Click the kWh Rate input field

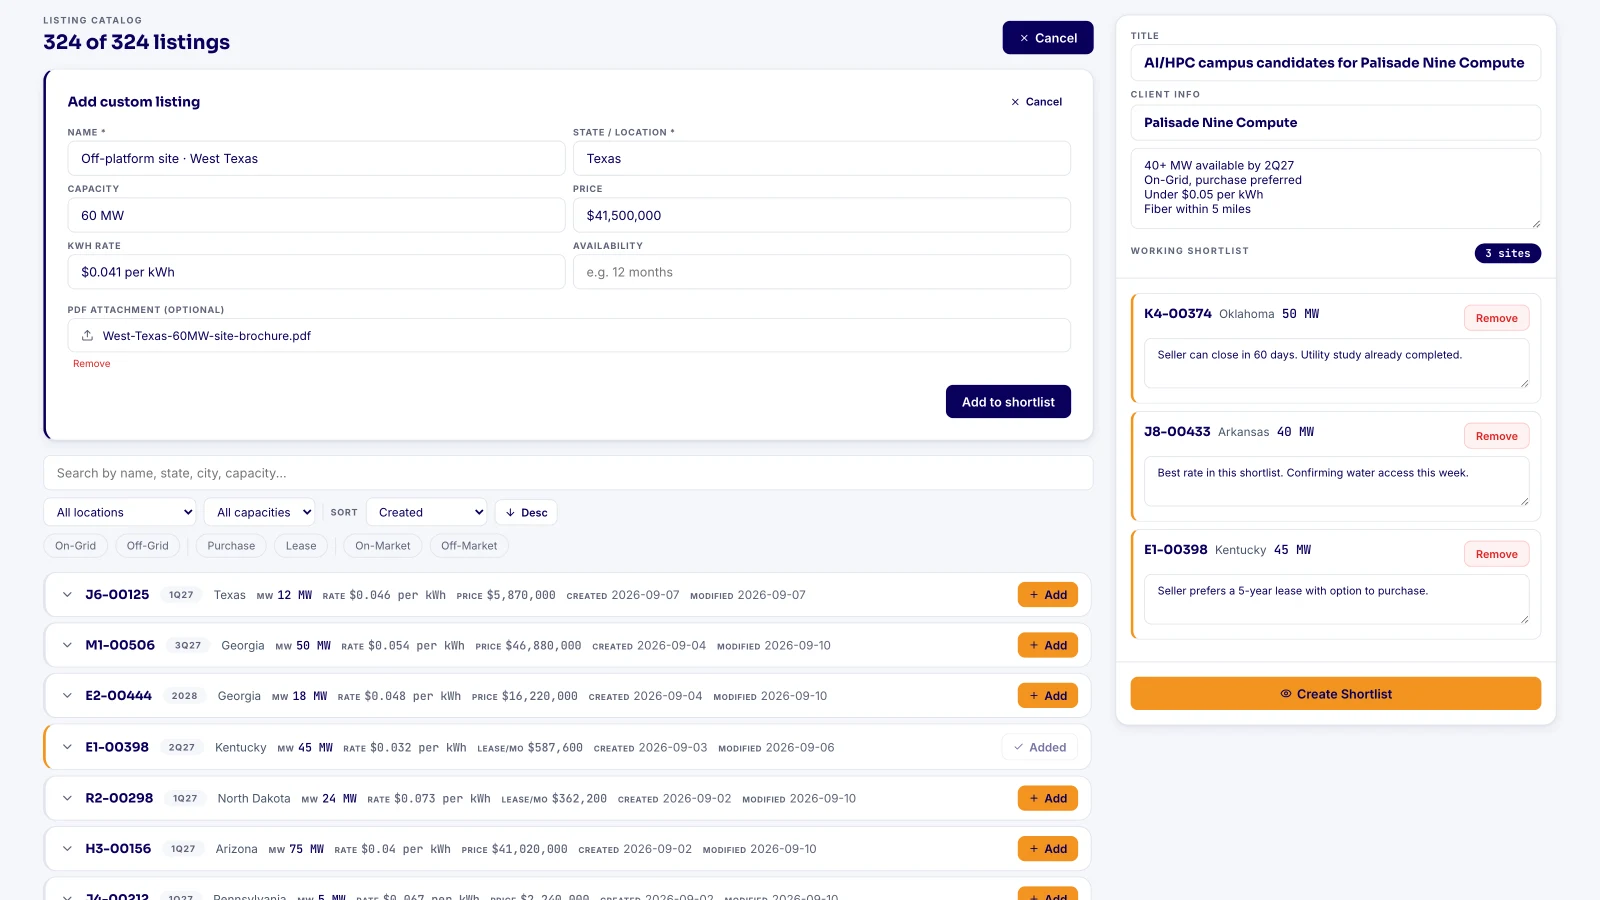pyautogui.click(x=316, y=272)
